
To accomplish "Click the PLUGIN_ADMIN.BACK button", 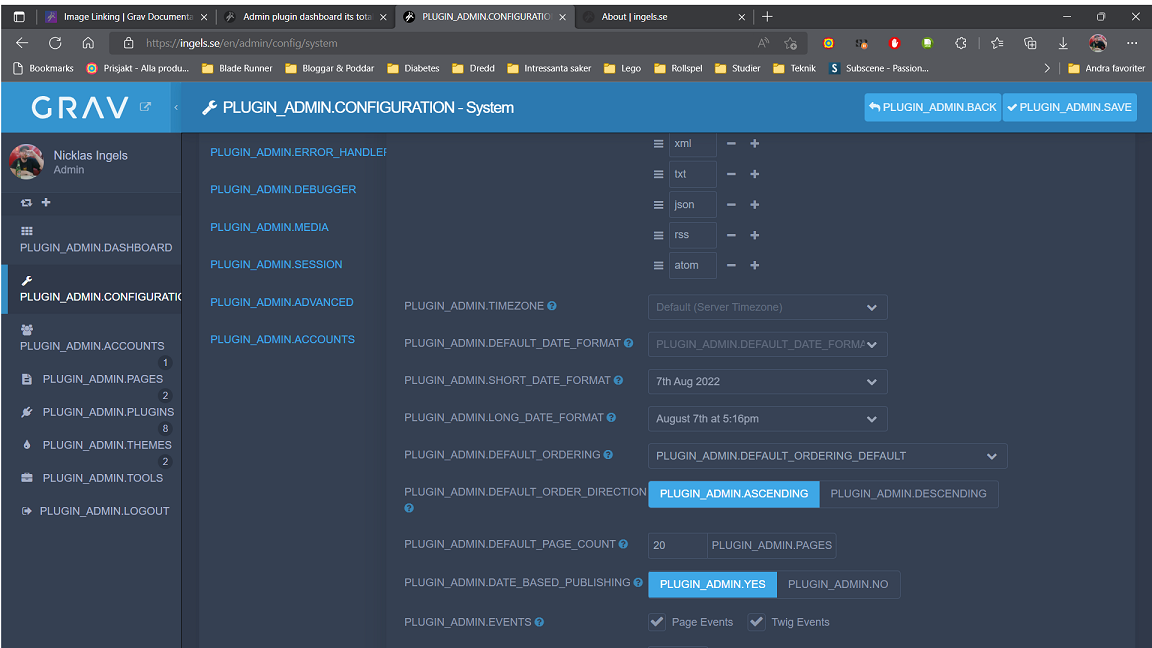I will (x=932, y=107).
